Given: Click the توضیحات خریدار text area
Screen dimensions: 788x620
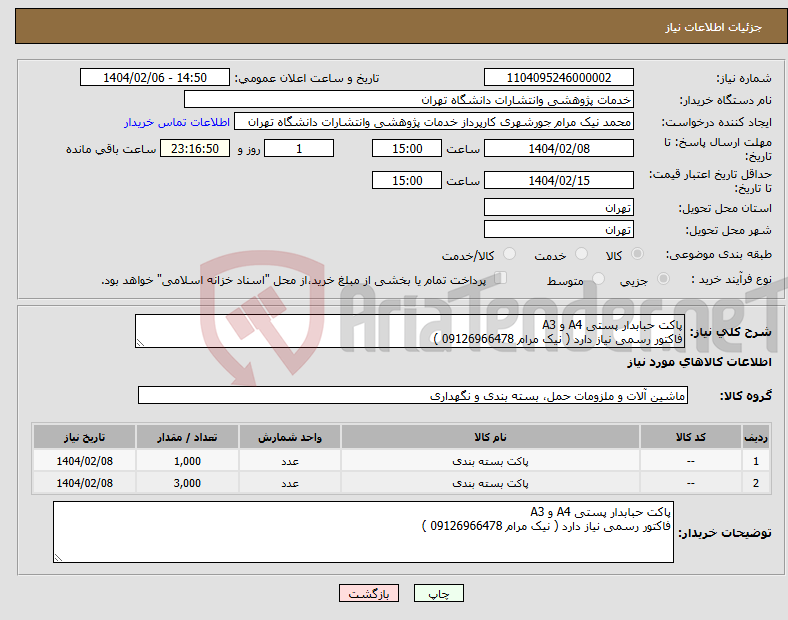Looking at the screenshot, I should [x=363, y=532].
